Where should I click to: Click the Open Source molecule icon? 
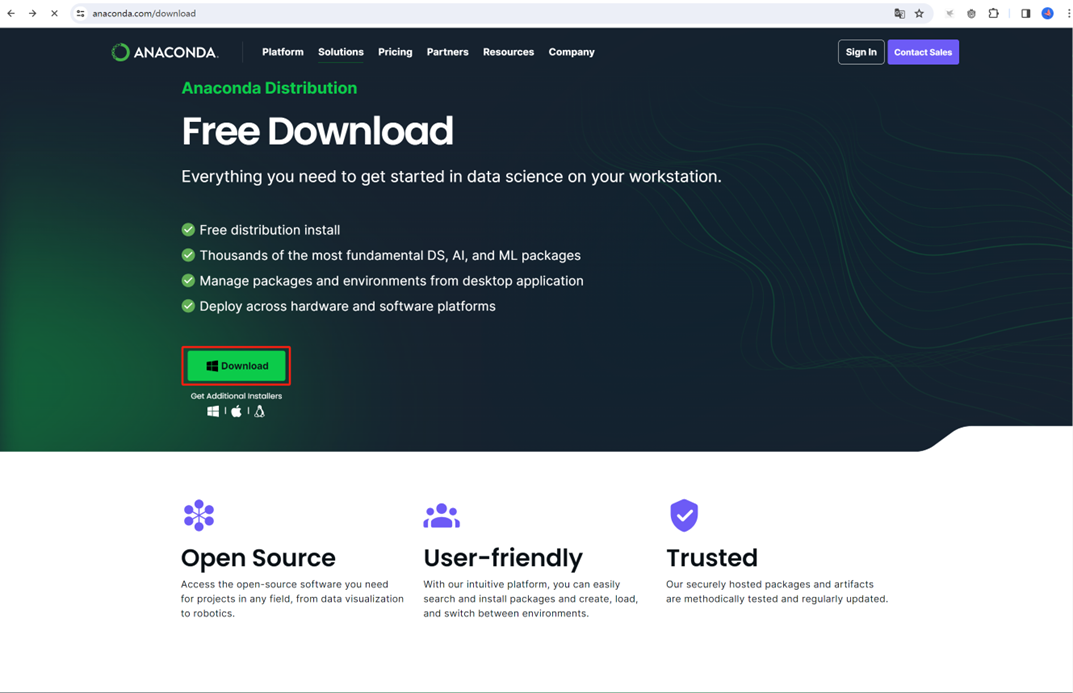pos(199,515)
